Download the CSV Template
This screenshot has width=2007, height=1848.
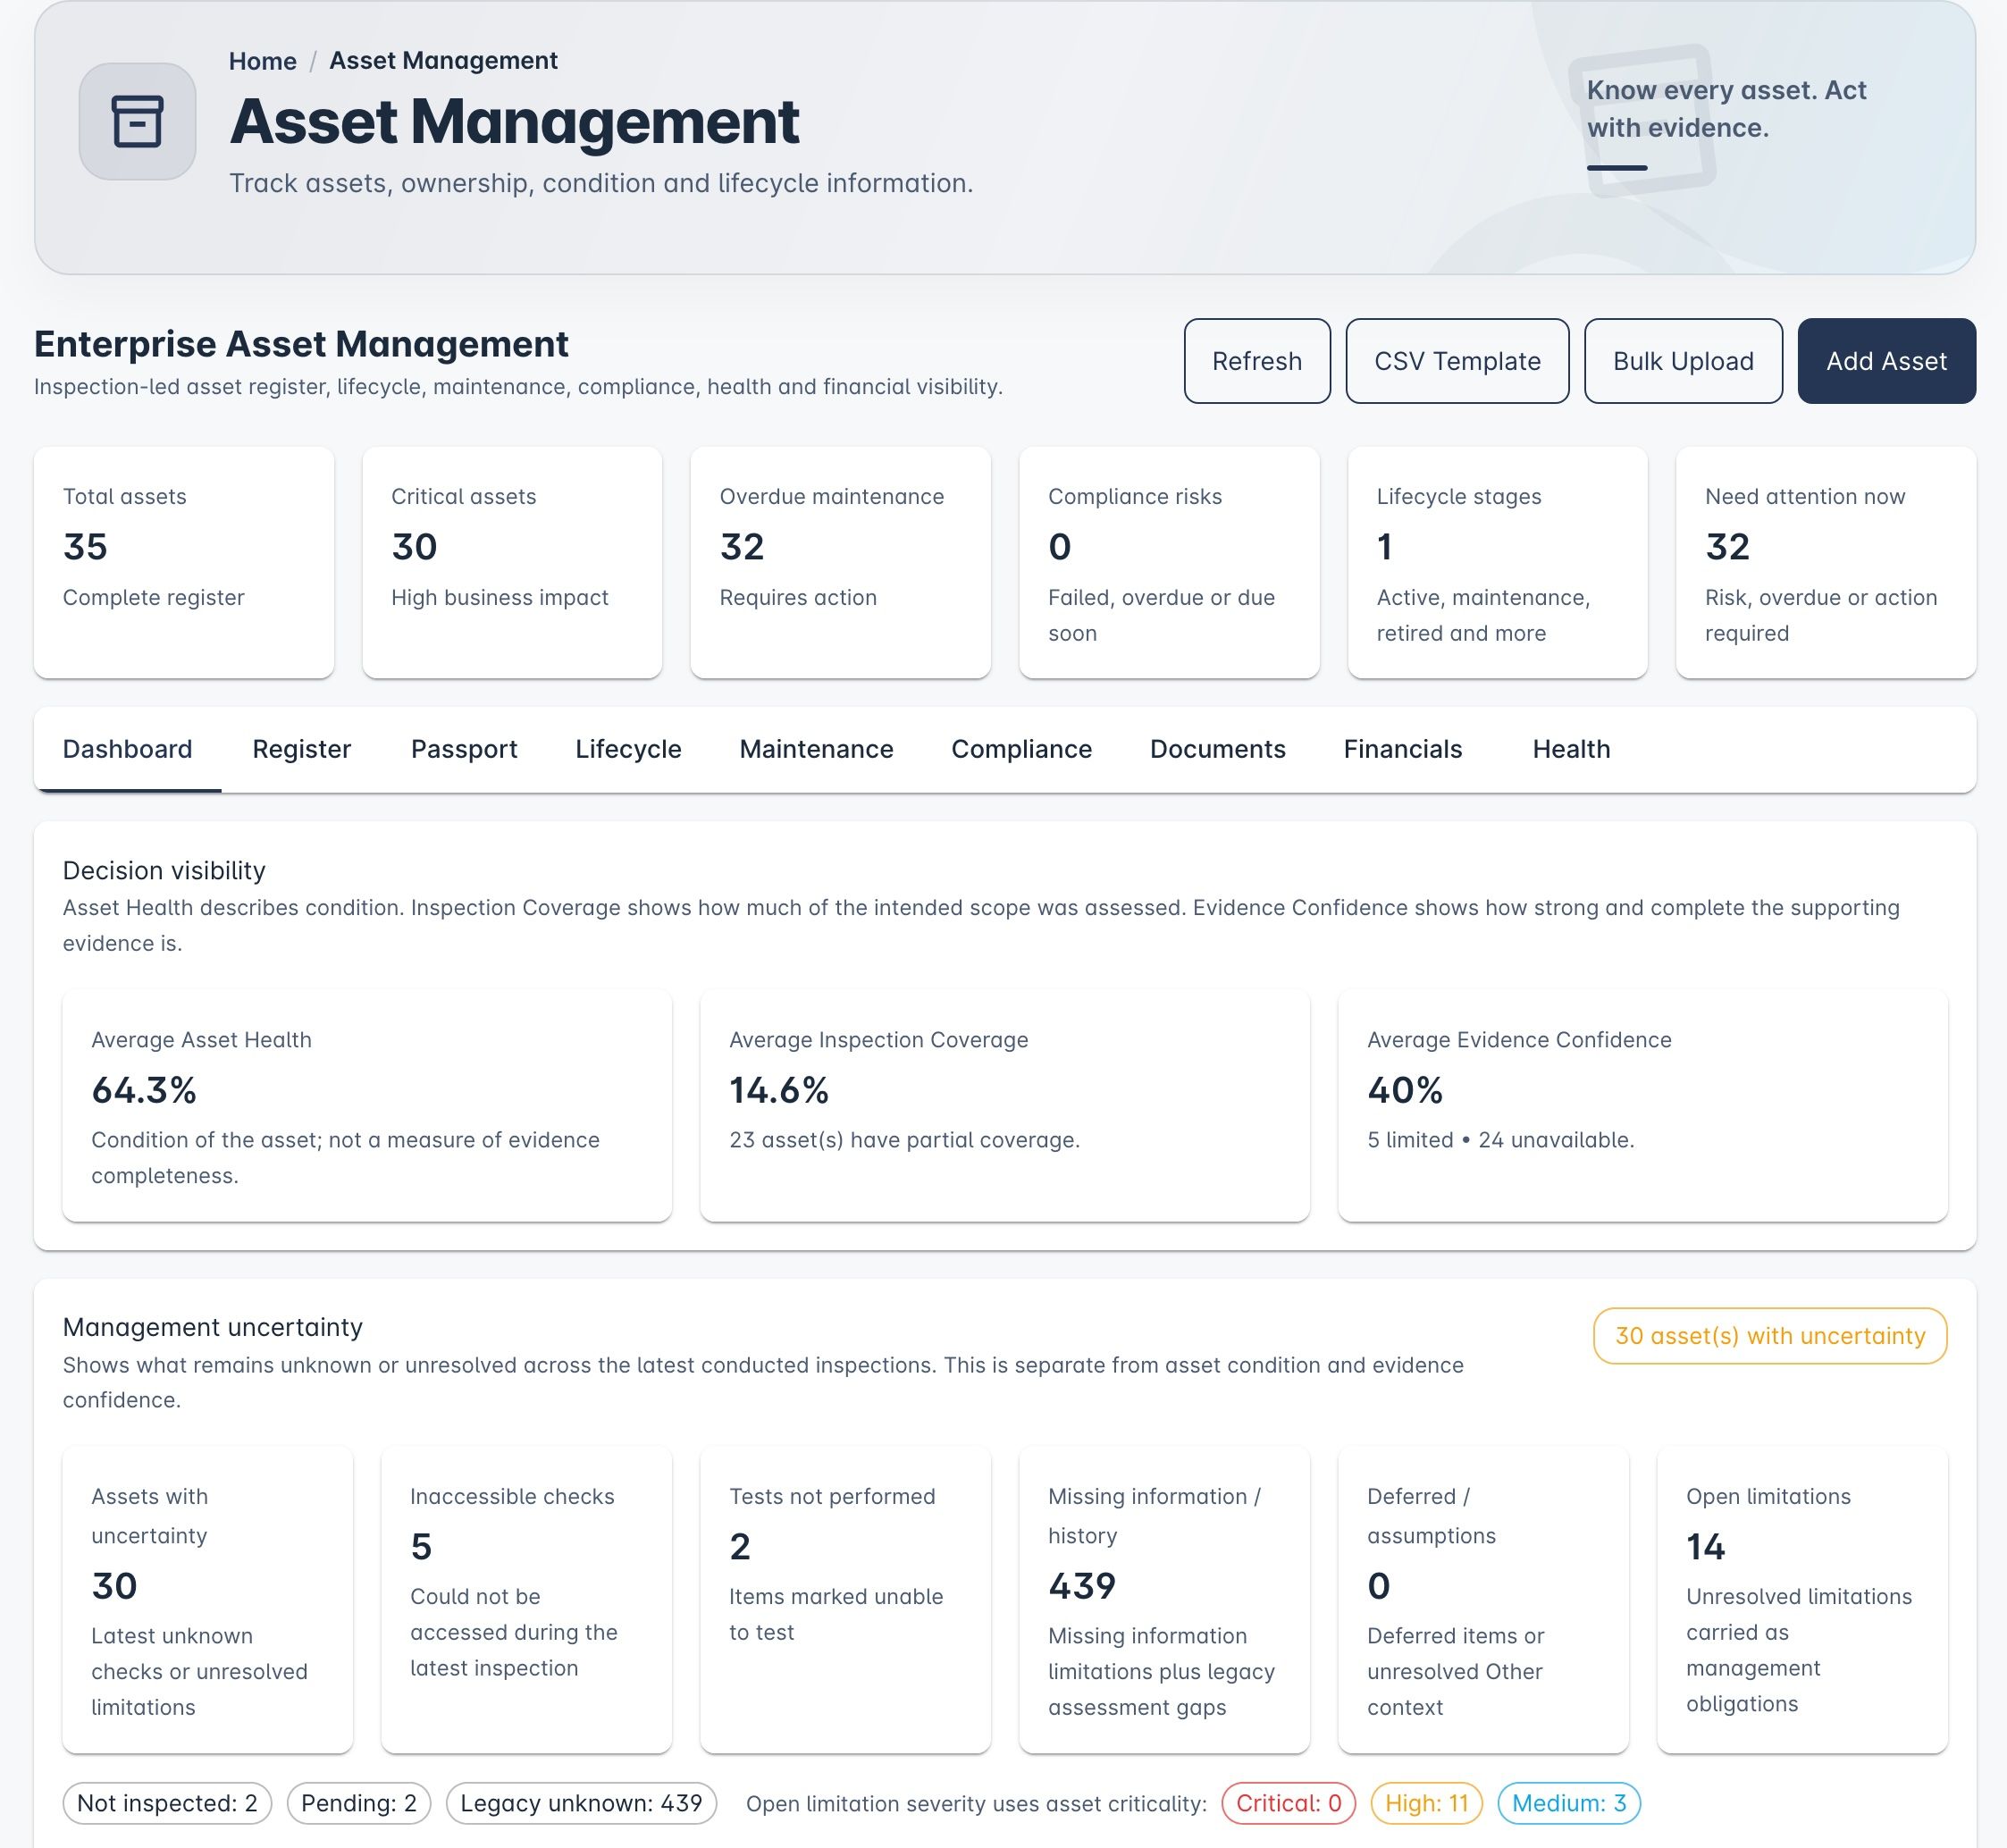pyautogui.click(x=1457, y=361)
